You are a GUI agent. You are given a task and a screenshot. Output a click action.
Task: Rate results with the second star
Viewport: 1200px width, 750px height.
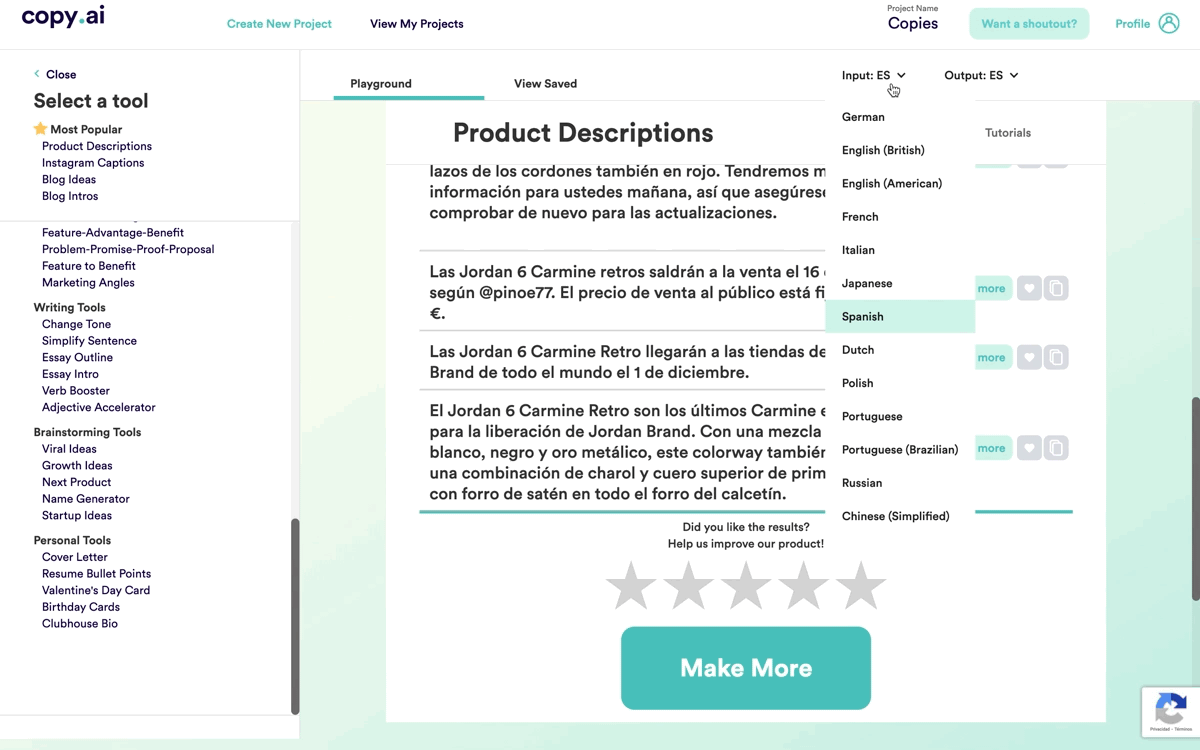688,585
